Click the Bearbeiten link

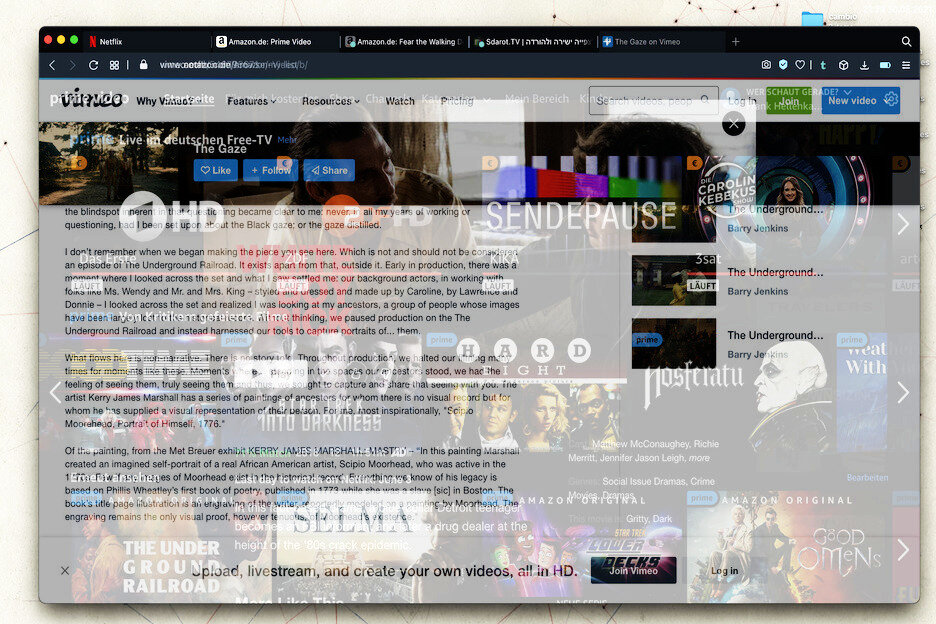point(867,478)
